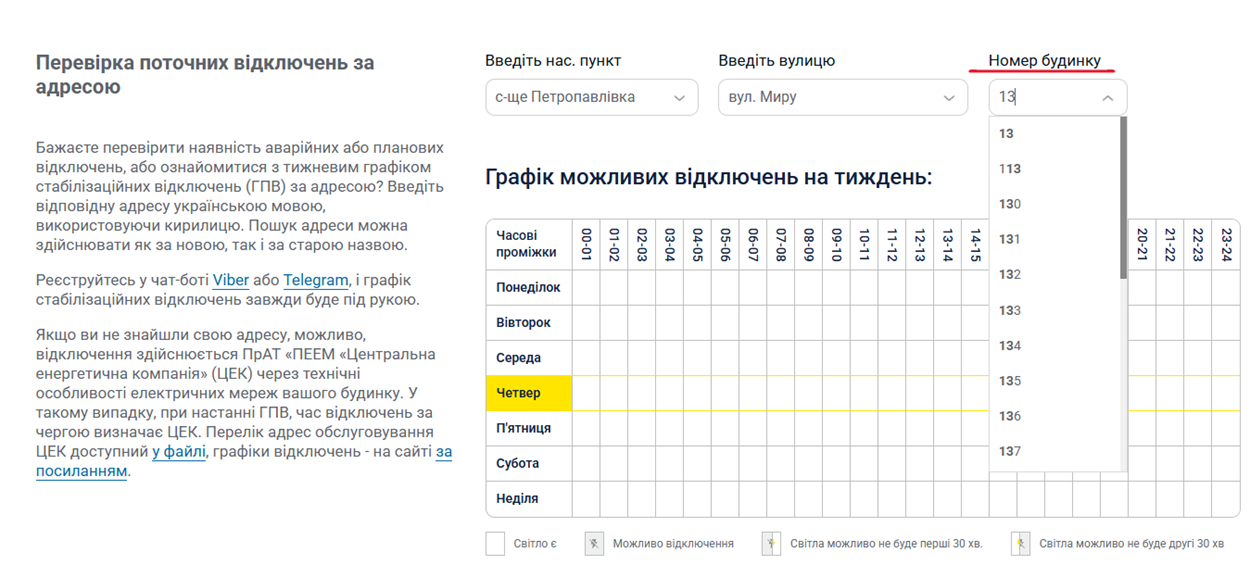Click the dropdown list scrollbar
The width and height of the screenshot is (1250, 565).
[1123, 200]
